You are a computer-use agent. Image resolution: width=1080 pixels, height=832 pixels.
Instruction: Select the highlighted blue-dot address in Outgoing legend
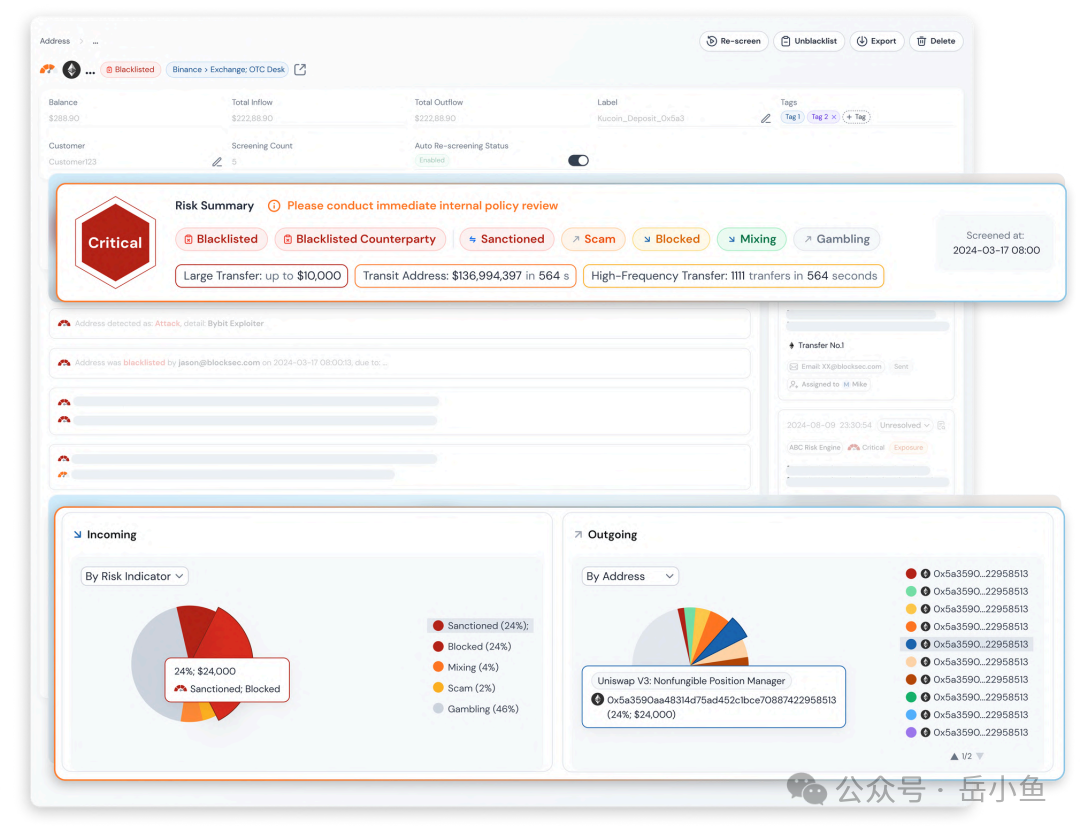pos(967,645)
